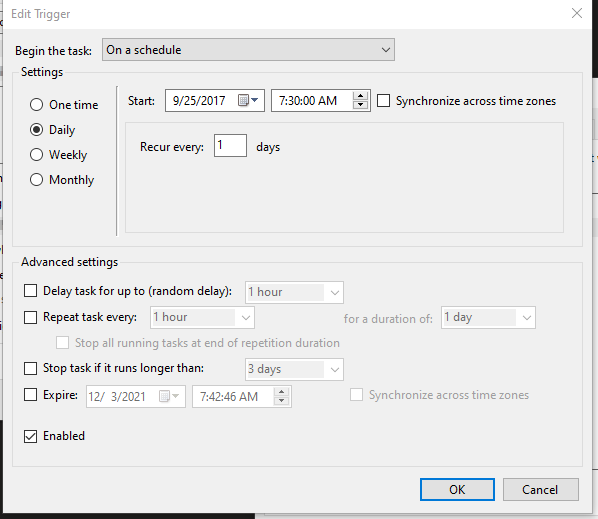Select the One time radio option
Viewport: 598px width, 519px height.
pyautogui.click(x=36, y=104)
